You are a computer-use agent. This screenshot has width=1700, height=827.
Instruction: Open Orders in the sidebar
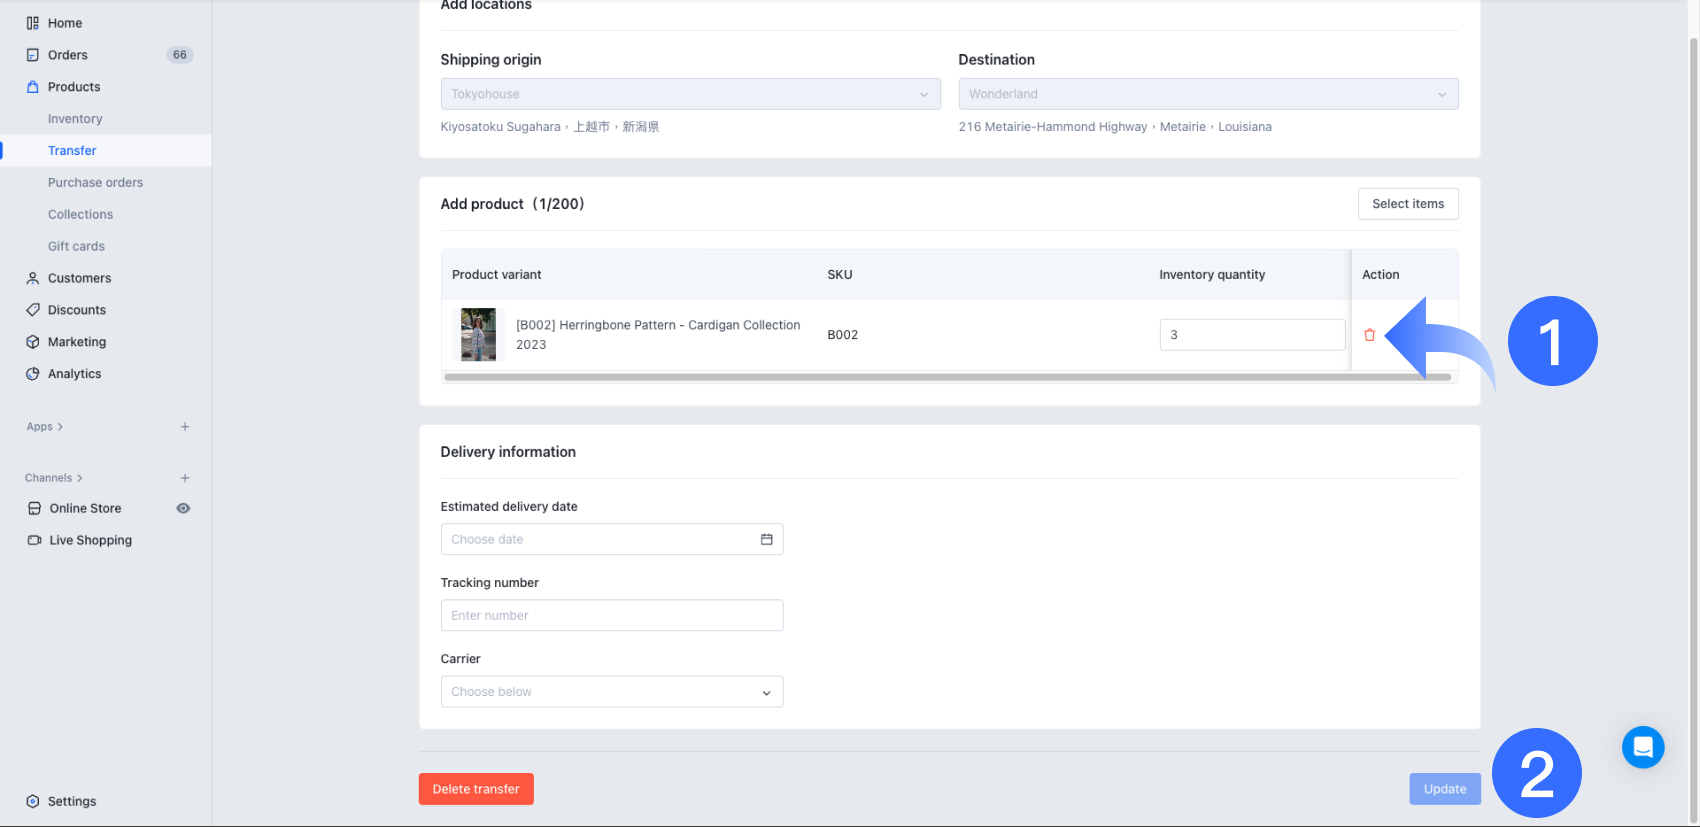pyautogui.click(x=68, y=55)
